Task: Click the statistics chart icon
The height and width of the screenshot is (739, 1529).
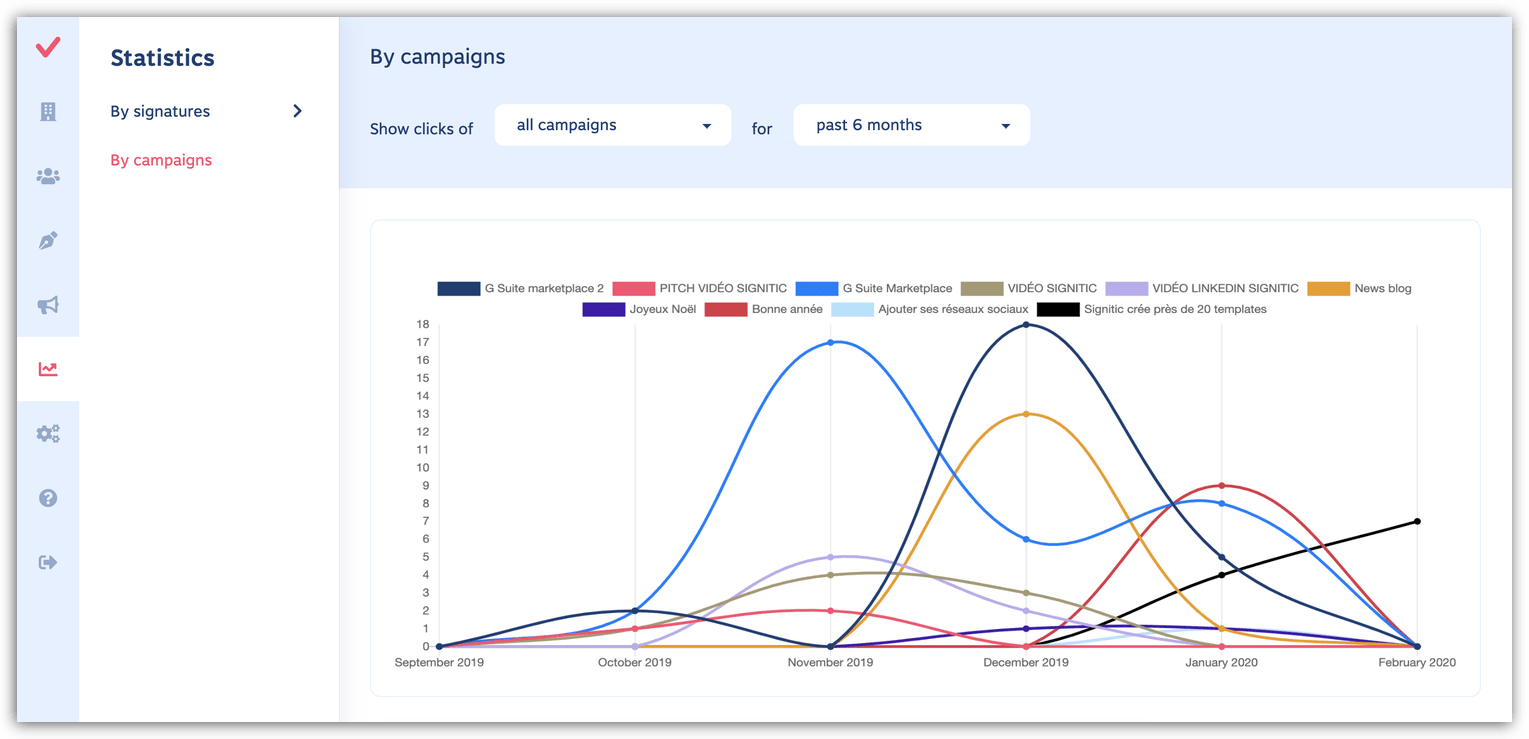Action: pos(48,369)
